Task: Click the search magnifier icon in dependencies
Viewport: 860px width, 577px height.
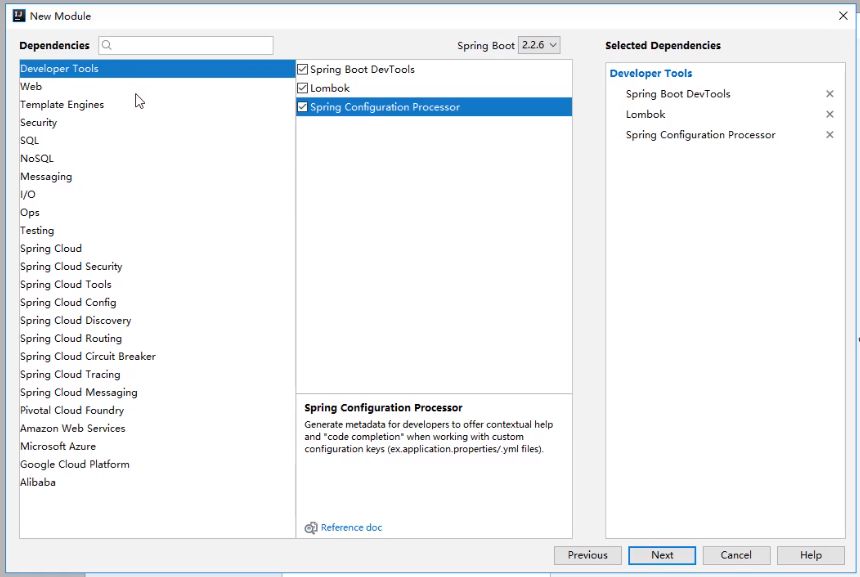Action: (107, 45)
